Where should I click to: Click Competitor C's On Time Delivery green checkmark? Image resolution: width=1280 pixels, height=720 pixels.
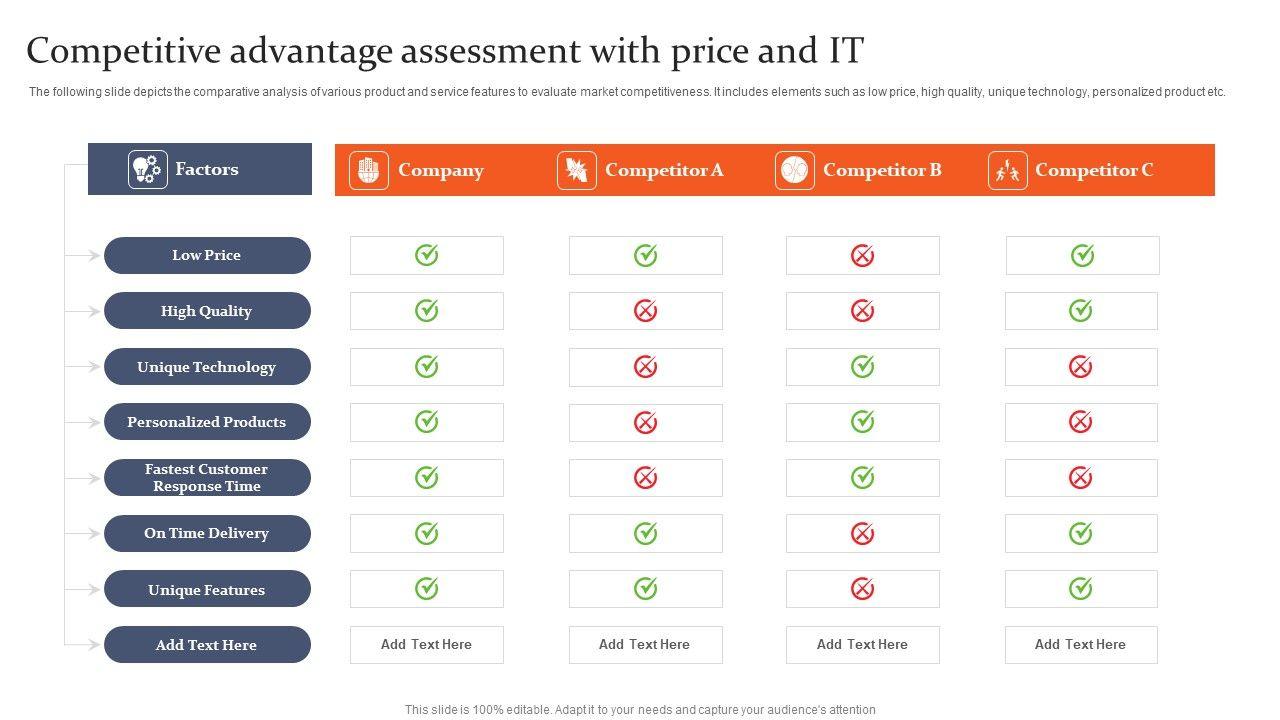click(x=1080, y=533)
